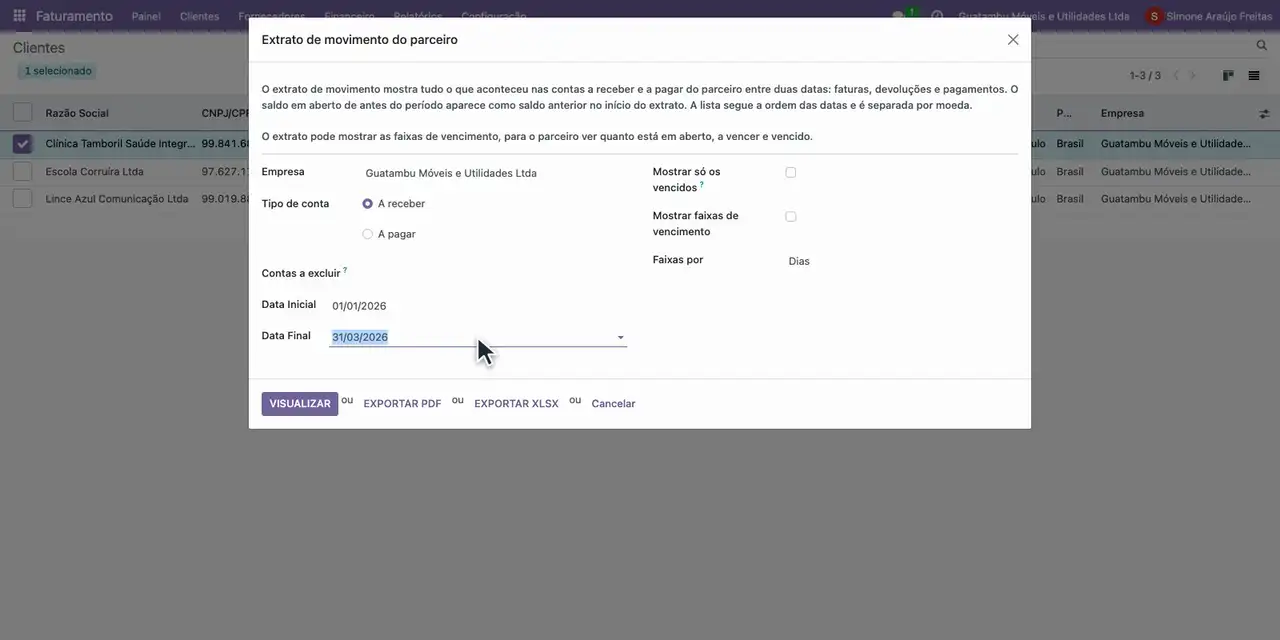
Task: Click the pager text 1-3 / 3
Action: tap(1145, 76)
